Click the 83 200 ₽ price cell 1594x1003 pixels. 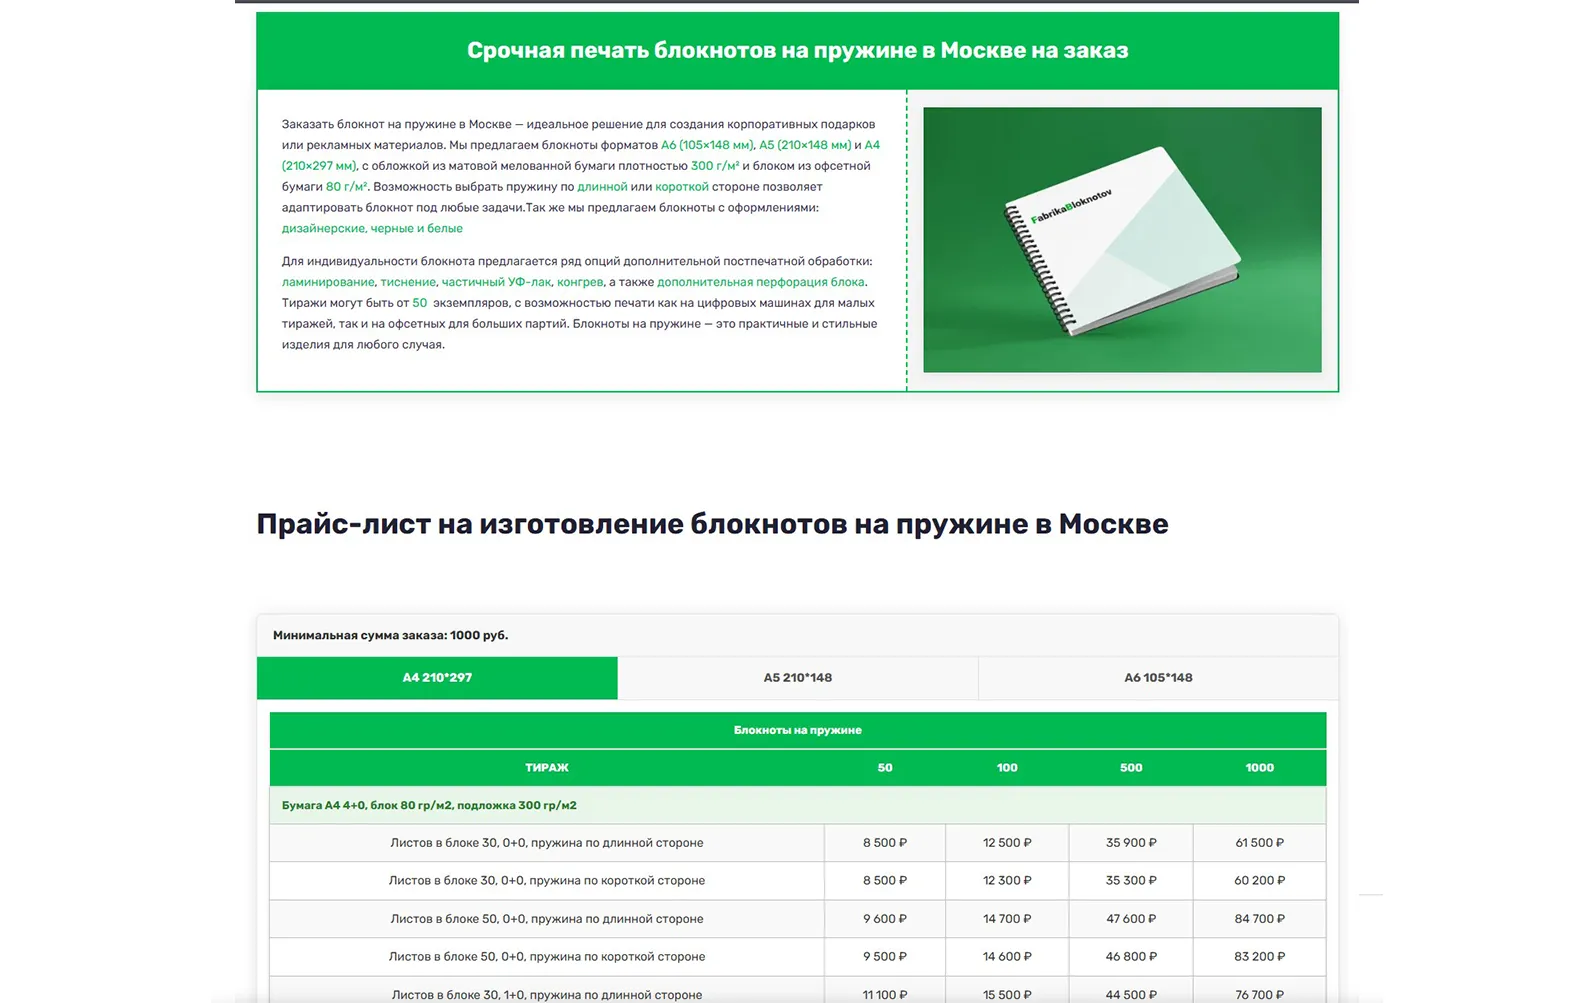point(1260,957)
